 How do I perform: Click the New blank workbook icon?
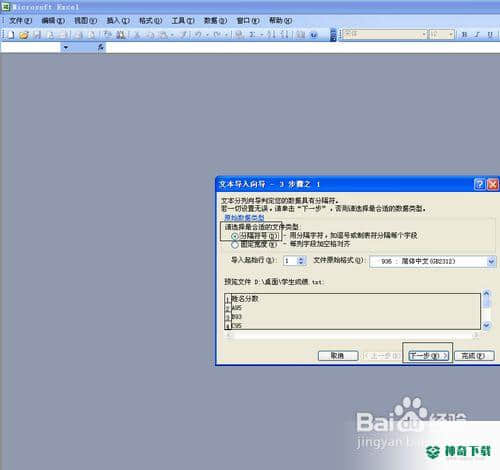coord(10,34)
